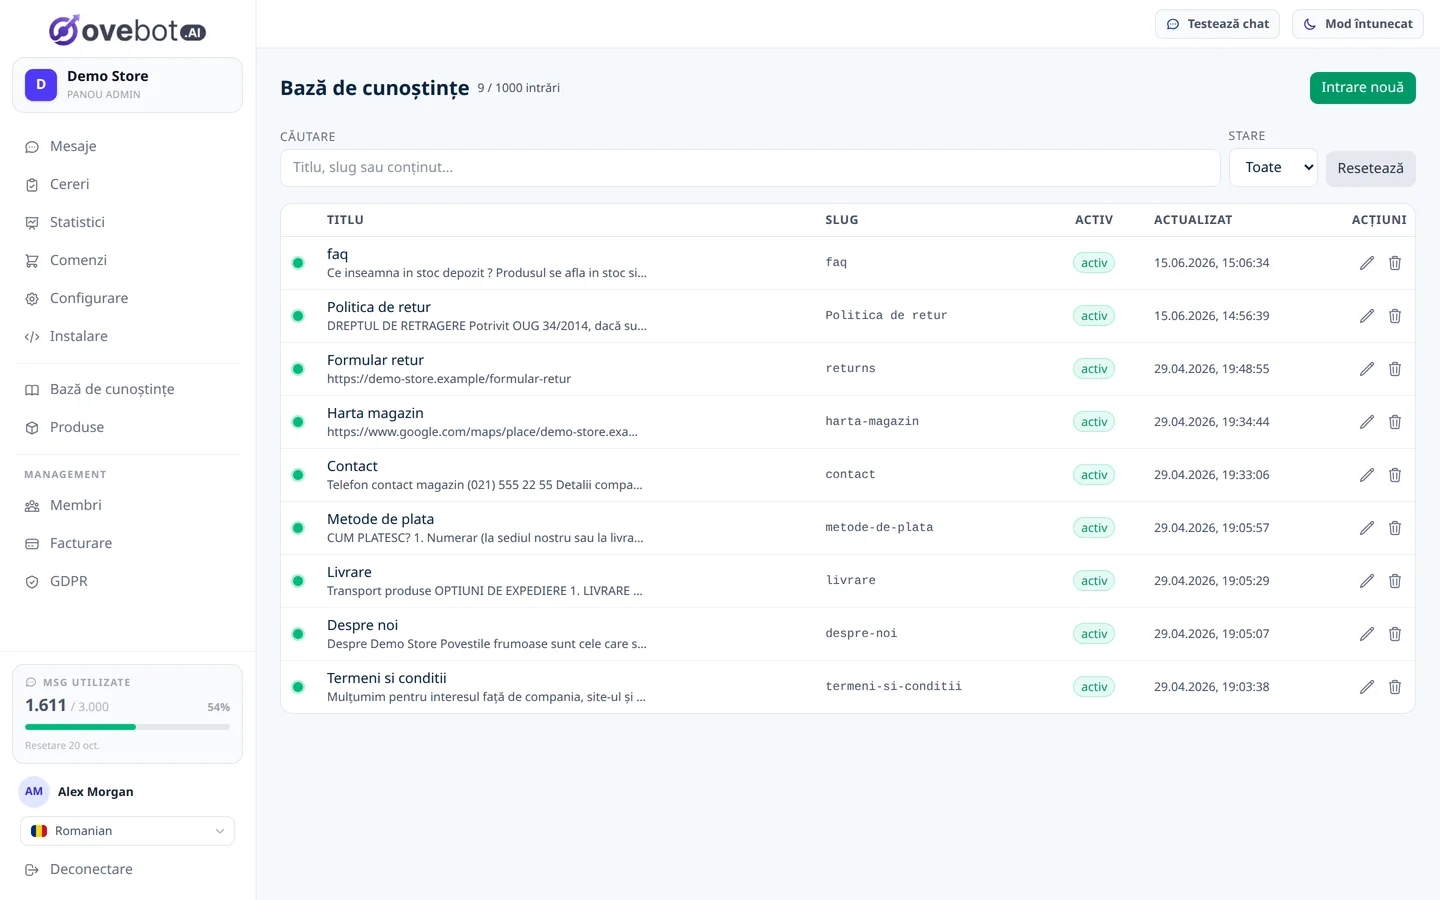The height and width of the screenshot is (900, 1440).
Task: Toggle activ badge for Formular retur
Action: [x=1094, y=369]
